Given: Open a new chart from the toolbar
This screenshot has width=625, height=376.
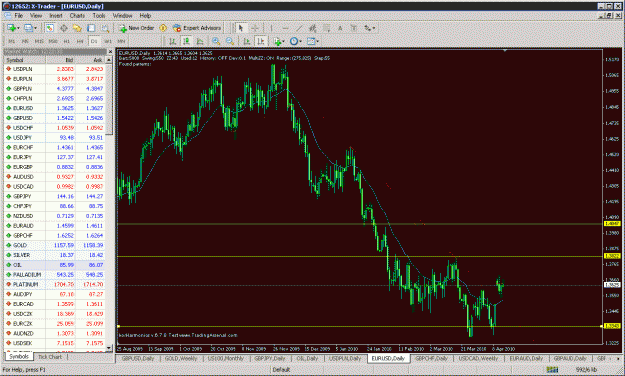Looking at the screenshot, I should point(11,28).
